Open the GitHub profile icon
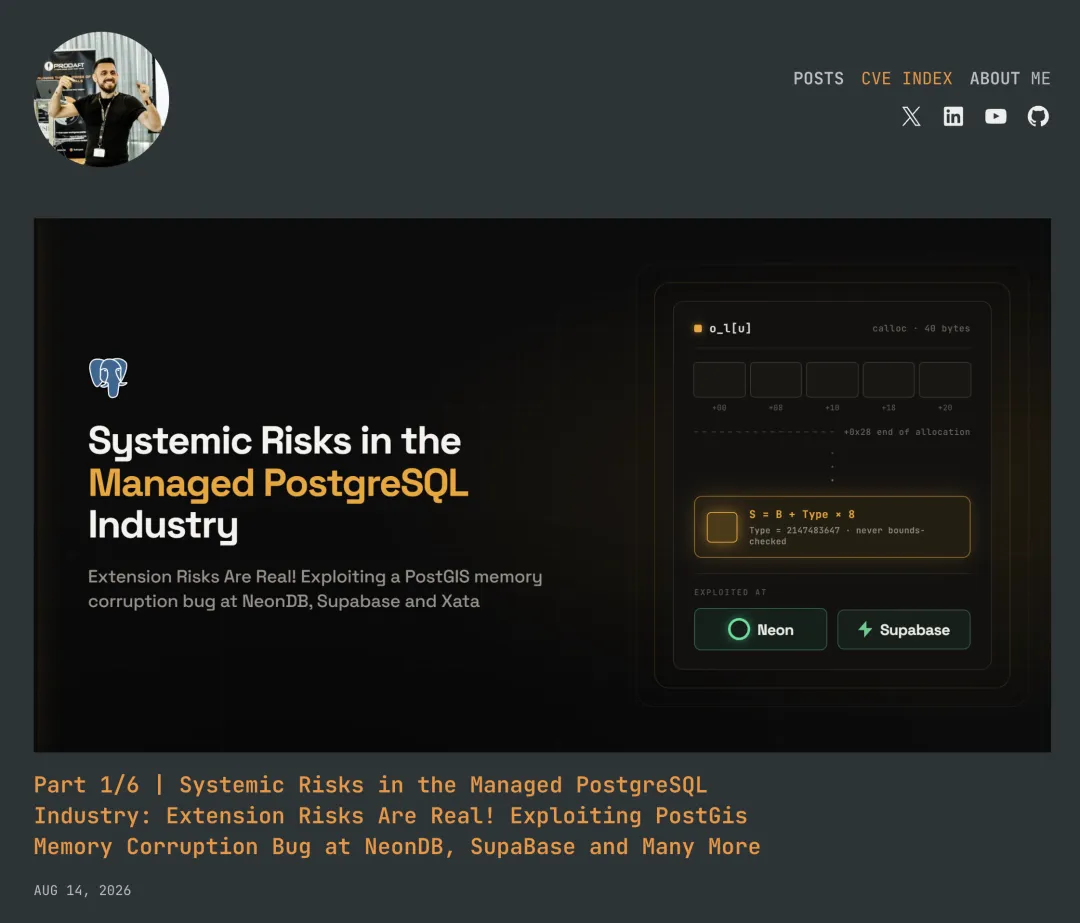The height and width of the screenshot is (923, 1080). click(x=1038, y=116)
